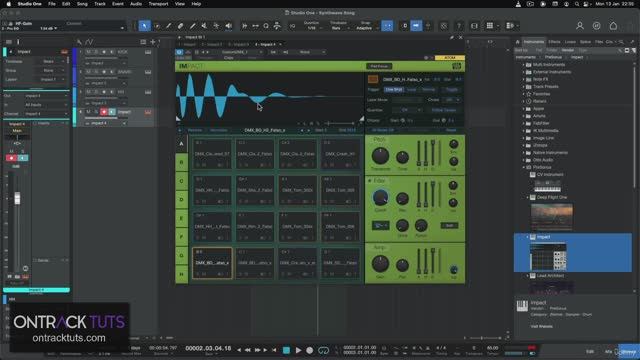Select the Mute tool in toolbar
Viewport: 640px width, 360px height.
[x=204, y=26]
